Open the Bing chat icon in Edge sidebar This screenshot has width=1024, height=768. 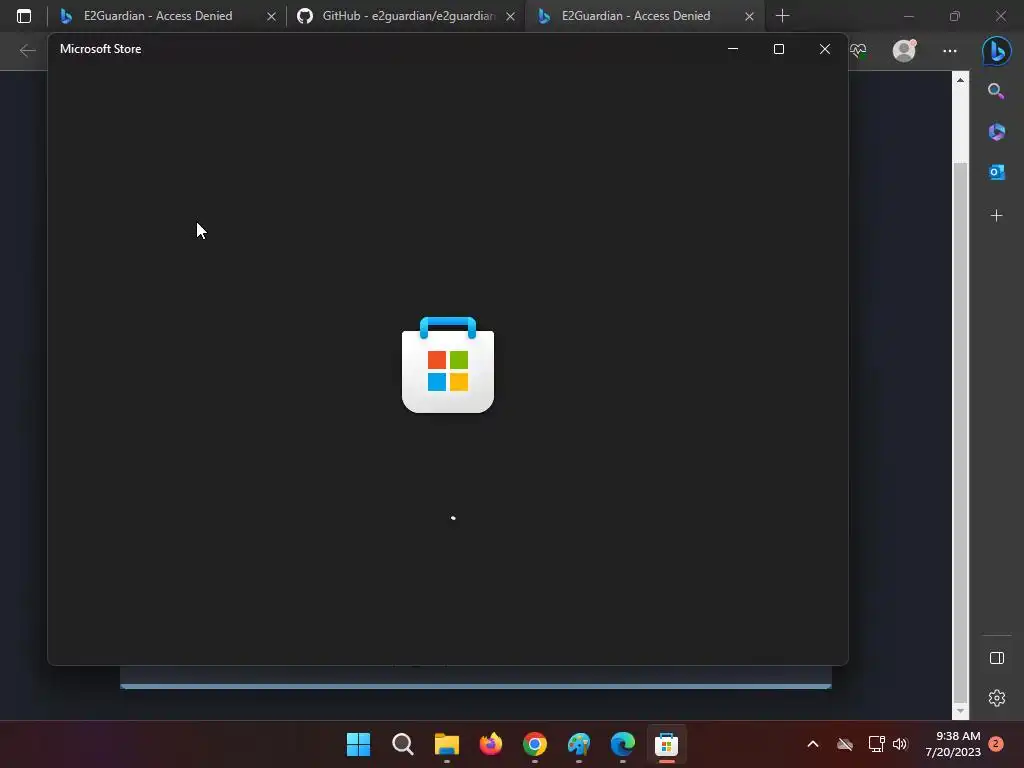pyautogui.click(x=997, y=50)
